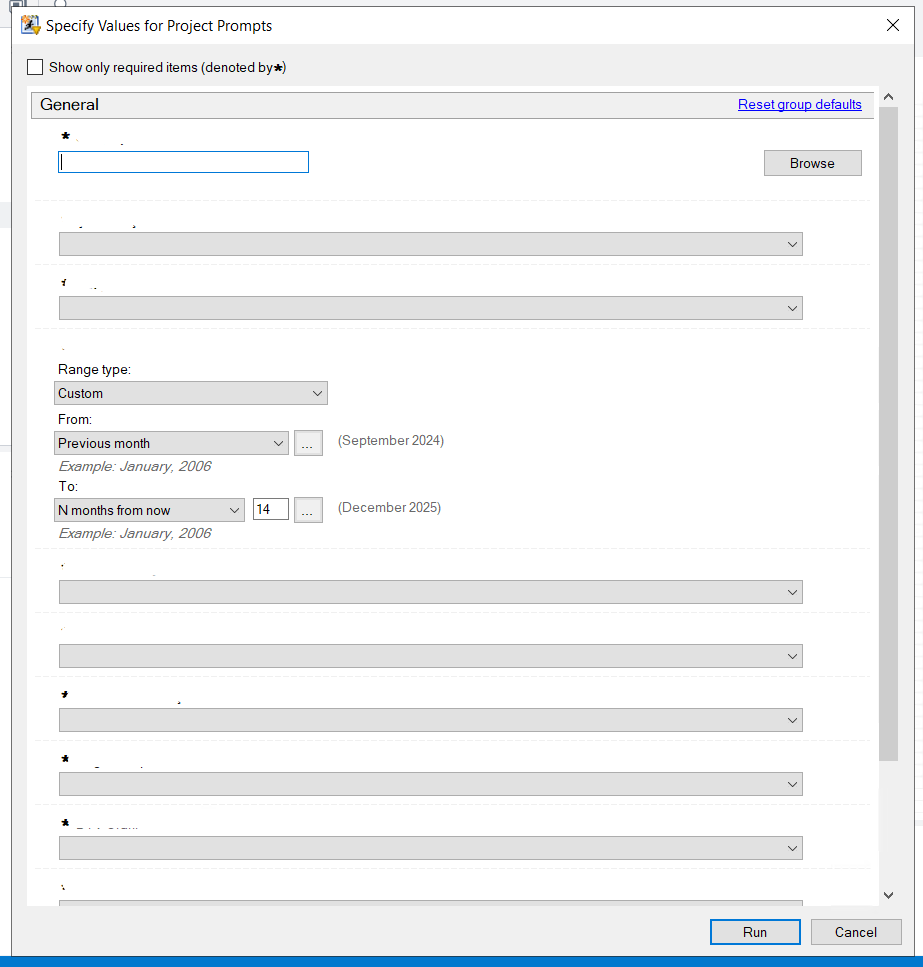Click the ellipsis button beside the To dropdown
This screenshot has height=967, width=923.
click(308, 509)
